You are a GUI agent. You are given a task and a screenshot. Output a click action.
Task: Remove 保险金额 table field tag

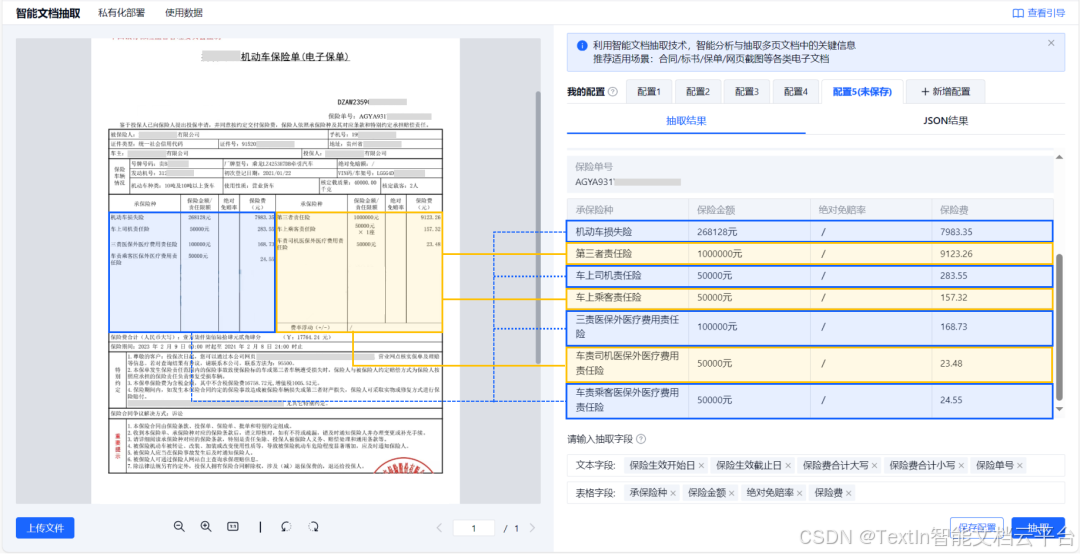click(732, 493)
